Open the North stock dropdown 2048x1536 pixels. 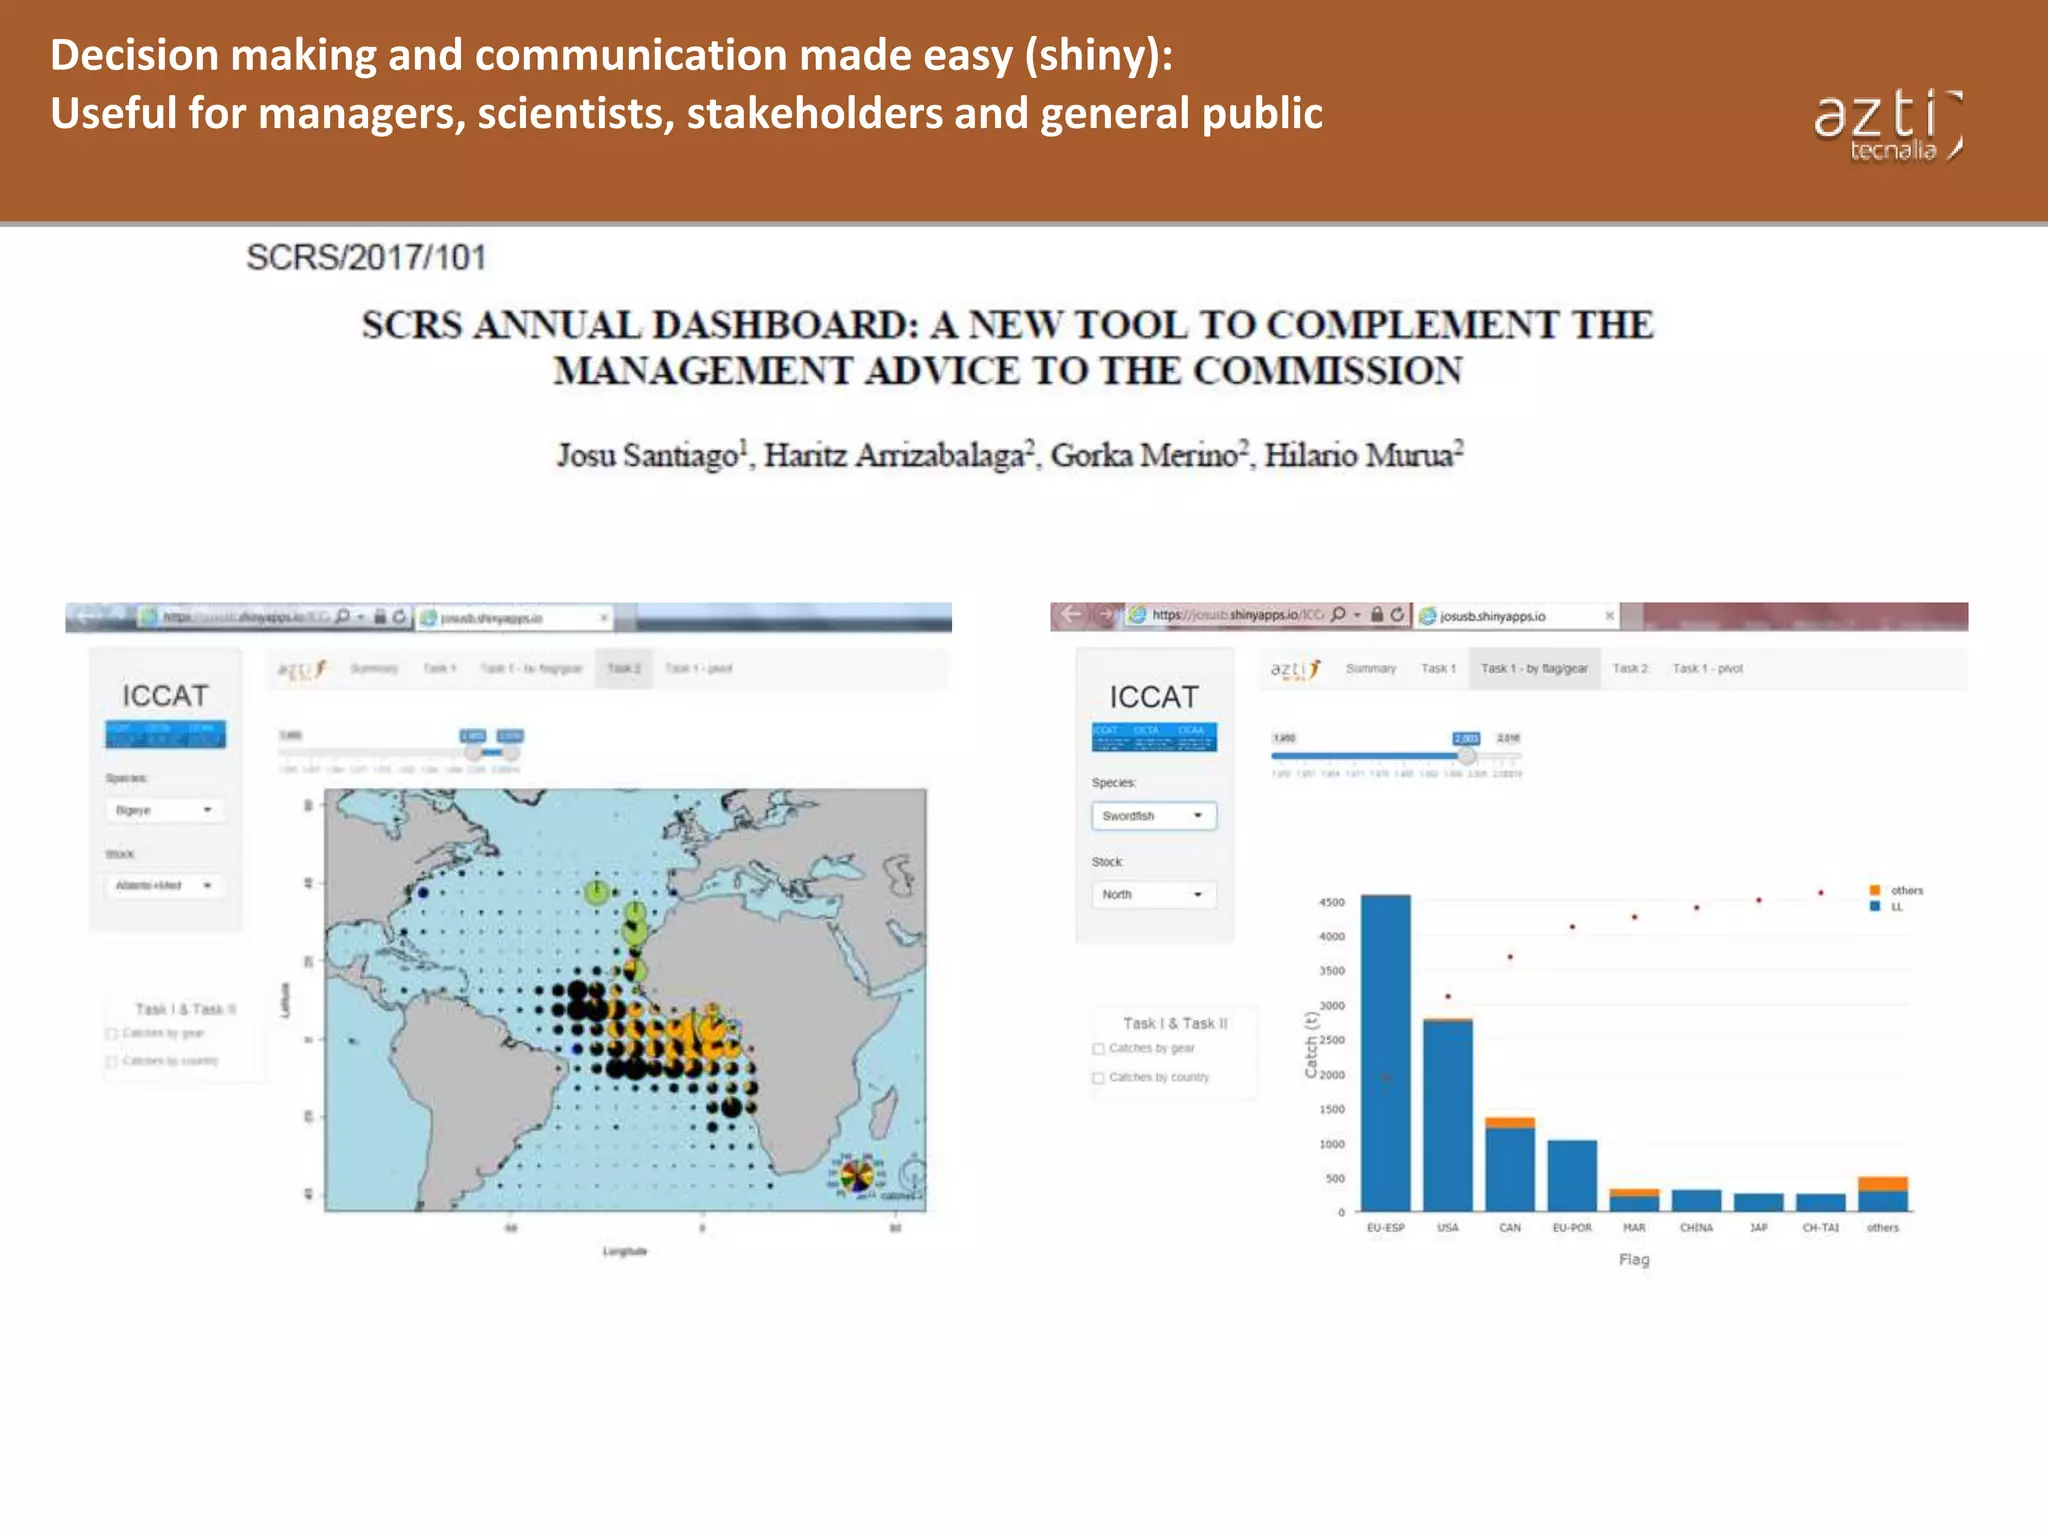coord(1154,894)
